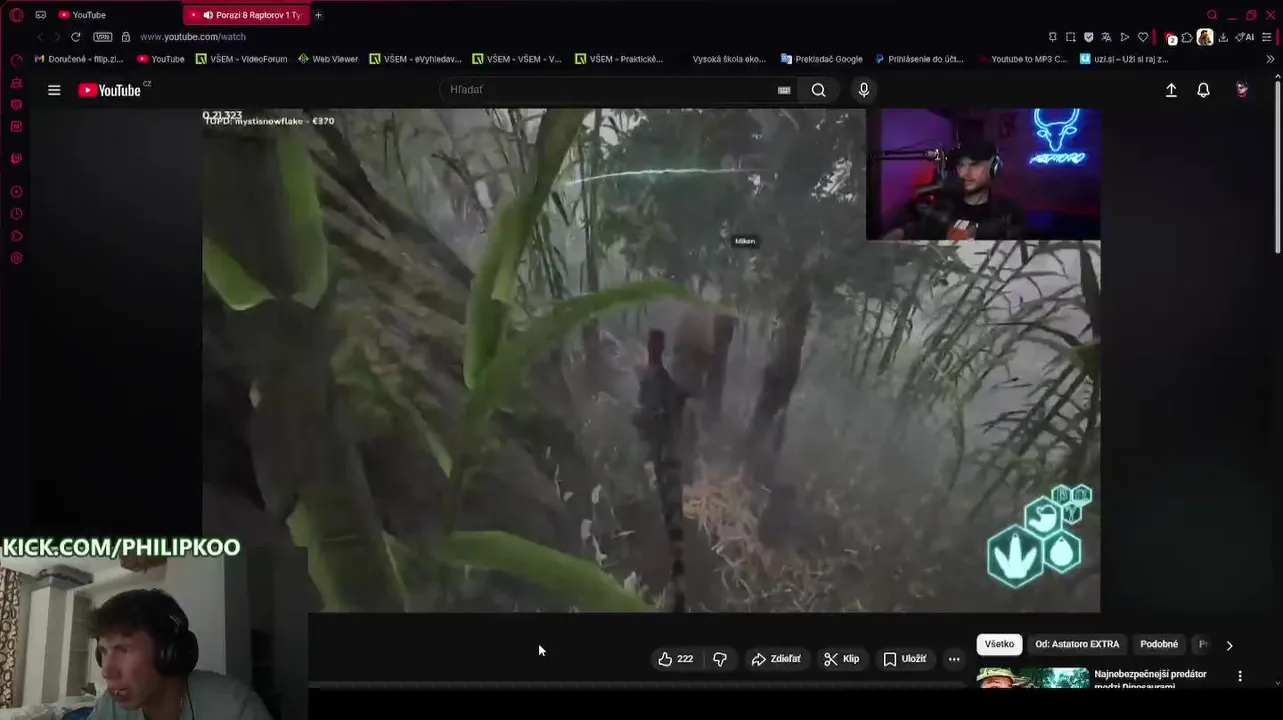This screenshot has height=720, width=1283.
Task: Click the snapshot capture icon
Action: point(1071,37)
